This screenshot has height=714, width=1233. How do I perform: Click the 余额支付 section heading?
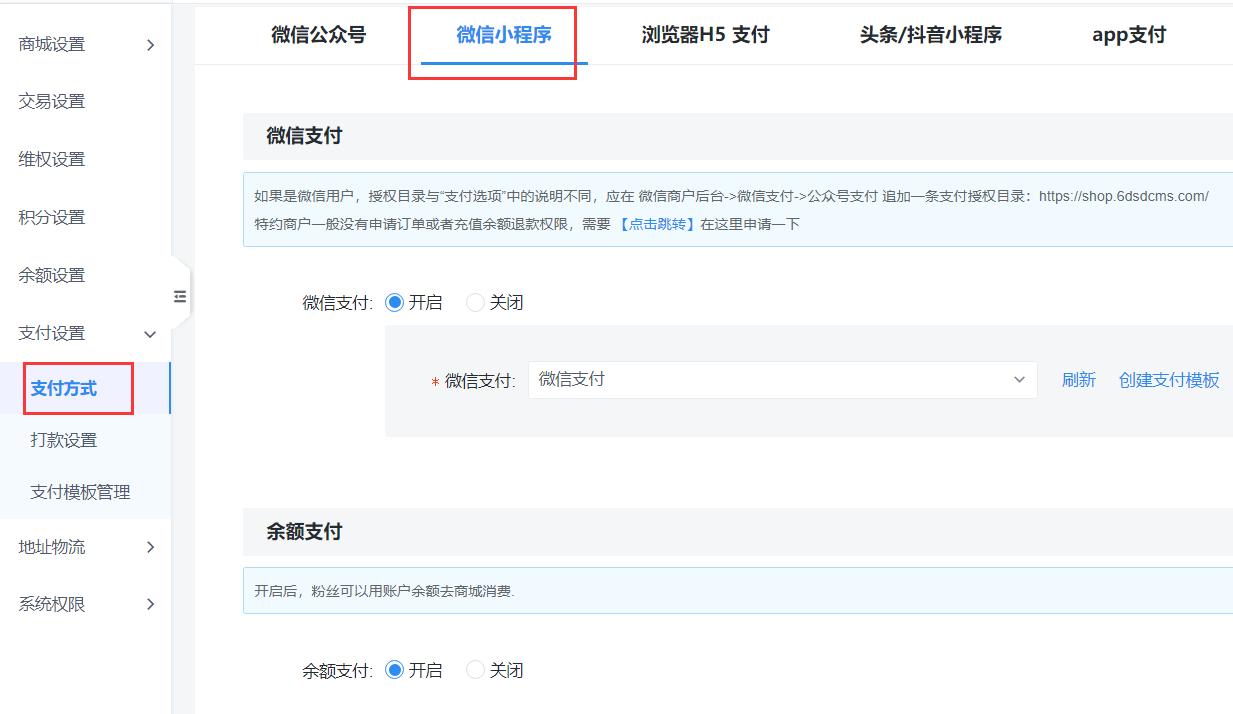pos(304,532)
